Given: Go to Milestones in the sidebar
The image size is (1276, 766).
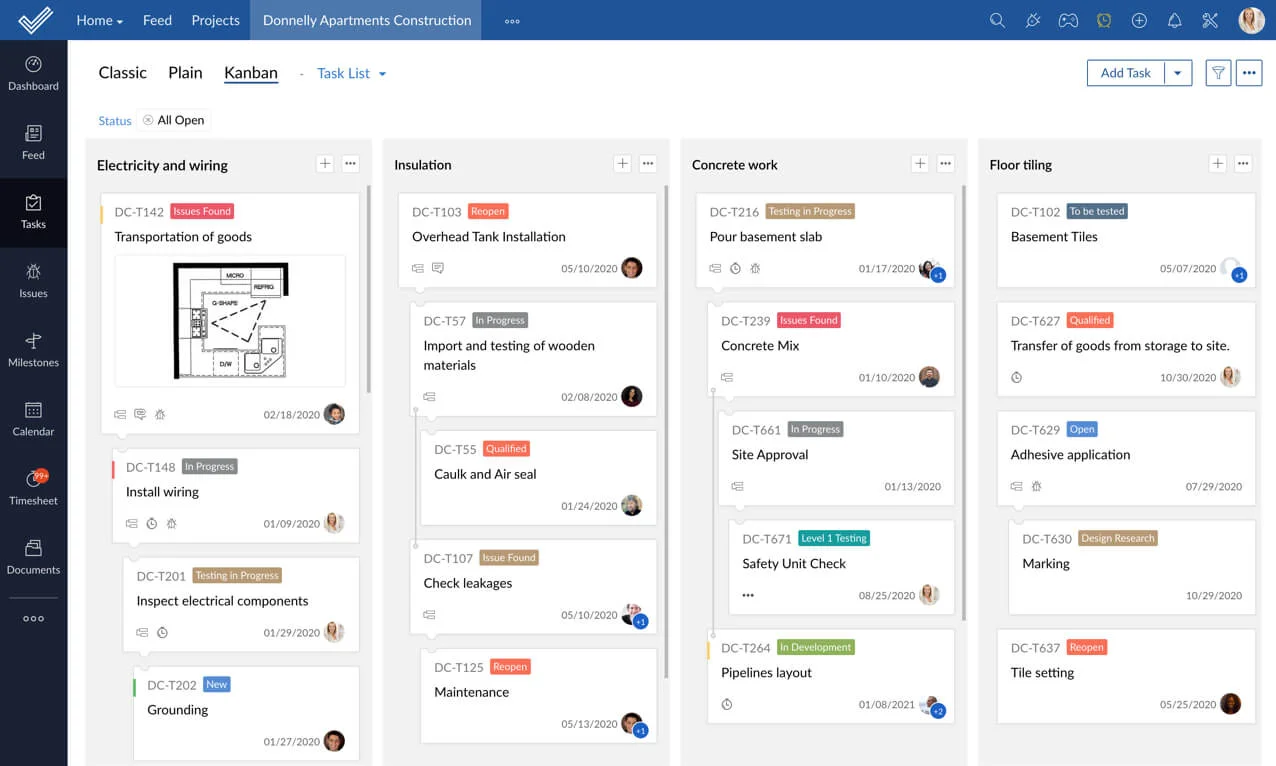Looking at the screenshot, I should tap(33, 349).
